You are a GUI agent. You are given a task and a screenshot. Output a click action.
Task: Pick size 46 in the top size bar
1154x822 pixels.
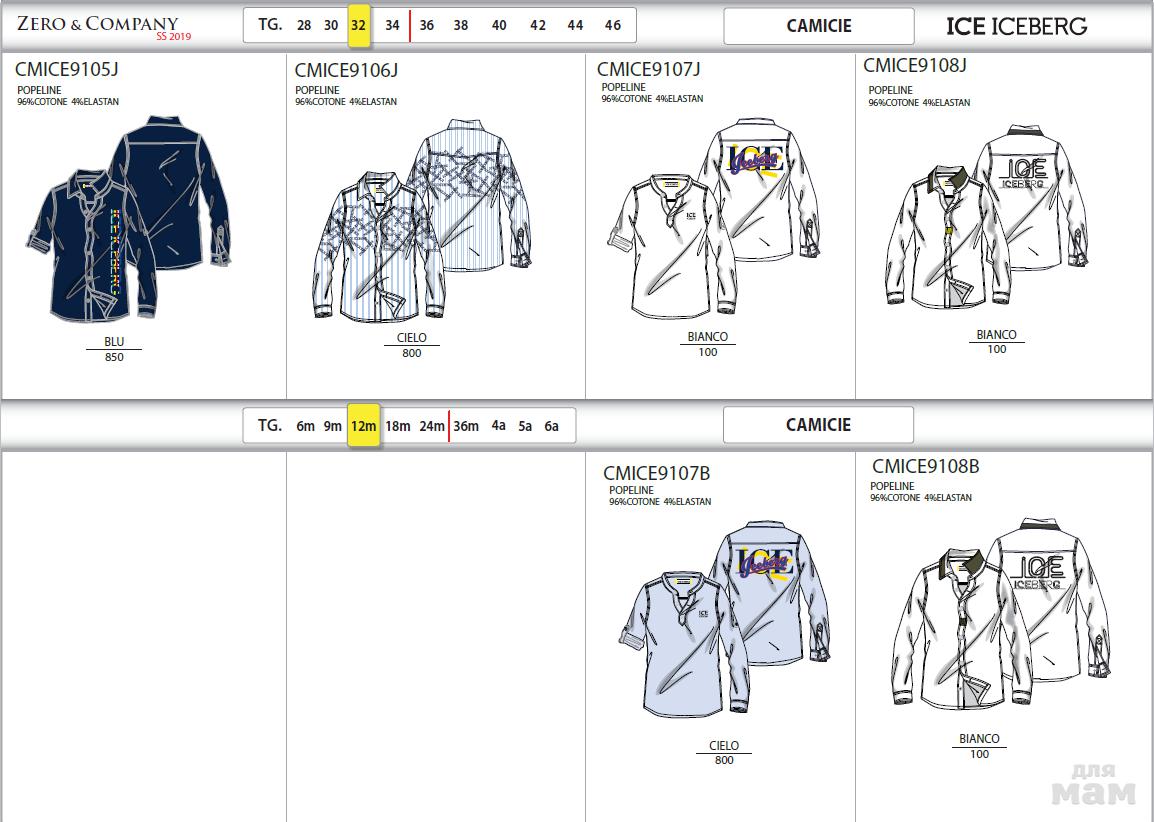click(613, 25)
